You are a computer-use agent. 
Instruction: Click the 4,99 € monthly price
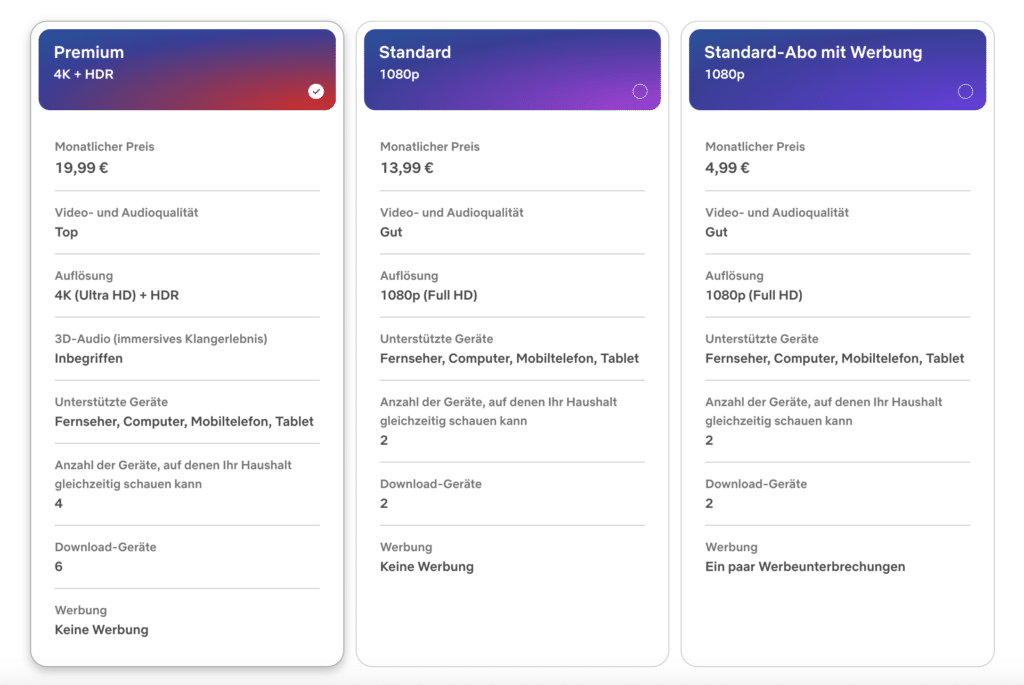tap(728, 167)
